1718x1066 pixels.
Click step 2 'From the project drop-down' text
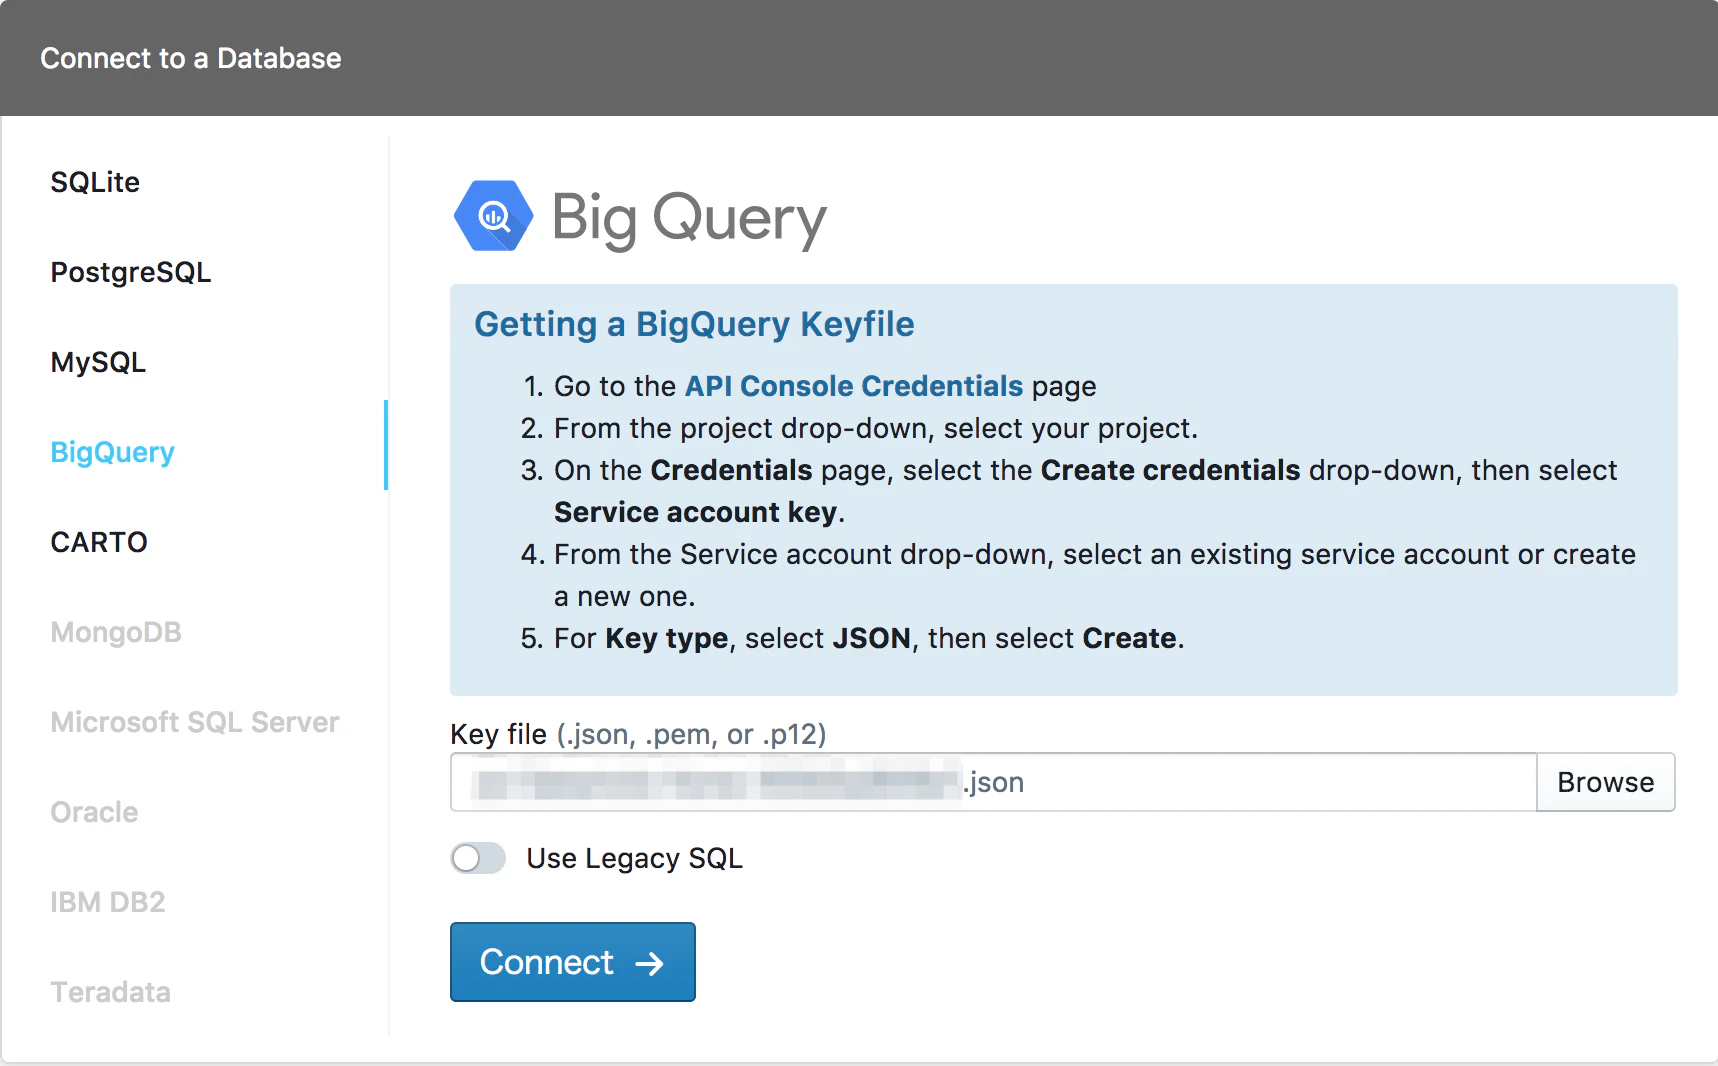876,428
